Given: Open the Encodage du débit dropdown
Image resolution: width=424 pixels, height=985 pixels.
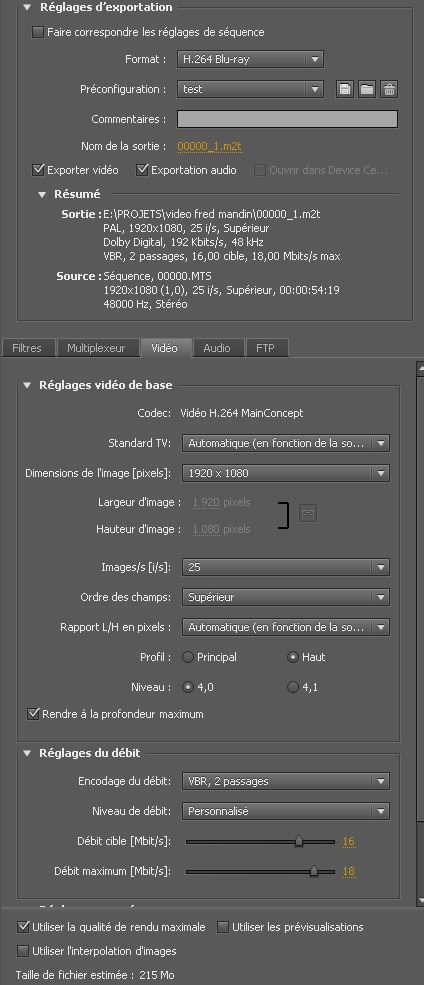Looking at the screenshot, I should tap(286, 781).
